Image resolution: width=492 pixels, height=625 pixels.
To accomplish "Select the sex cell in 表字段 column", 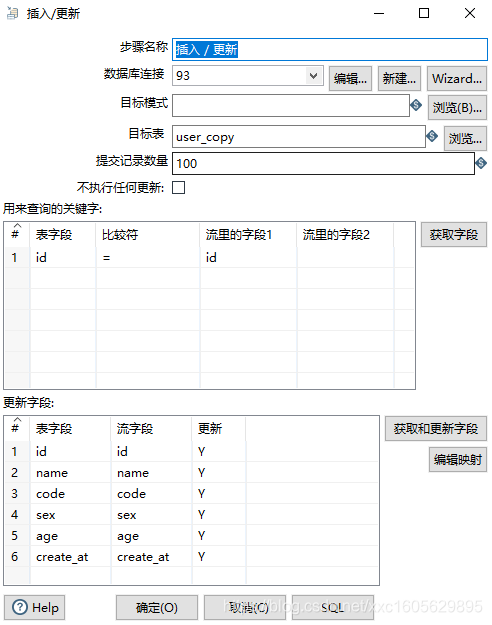I will pos(70,515).
